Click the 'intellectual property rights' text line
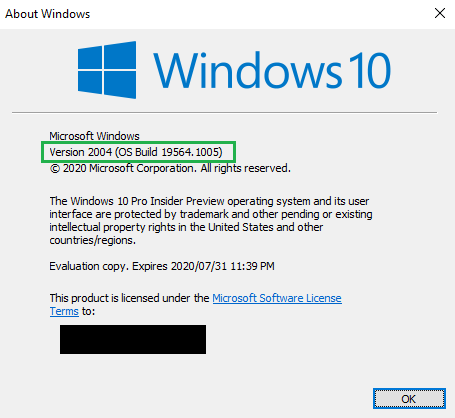This screenshot has height=418, width=455. 186,227
